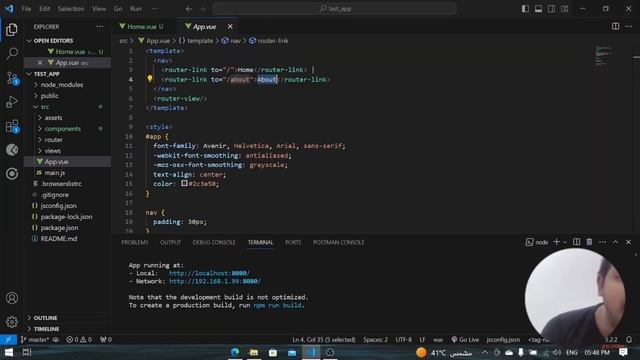Viewport: 640px width, 360px height.
Task: Click the remote window status bar icon
Action: click(9, 340)
